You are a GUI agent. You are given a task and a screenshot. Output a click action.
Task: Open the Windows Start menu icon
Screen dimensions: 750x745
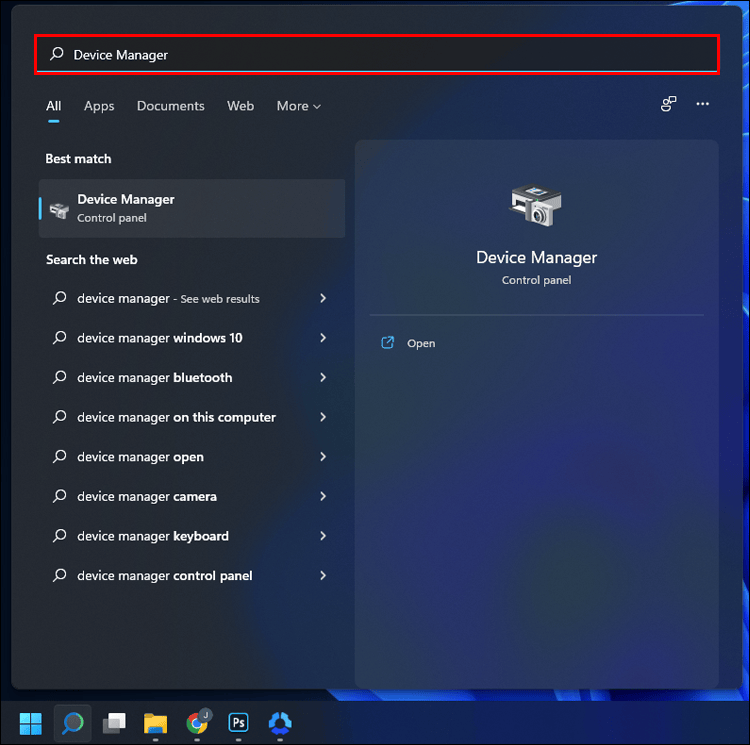point(31,723)
